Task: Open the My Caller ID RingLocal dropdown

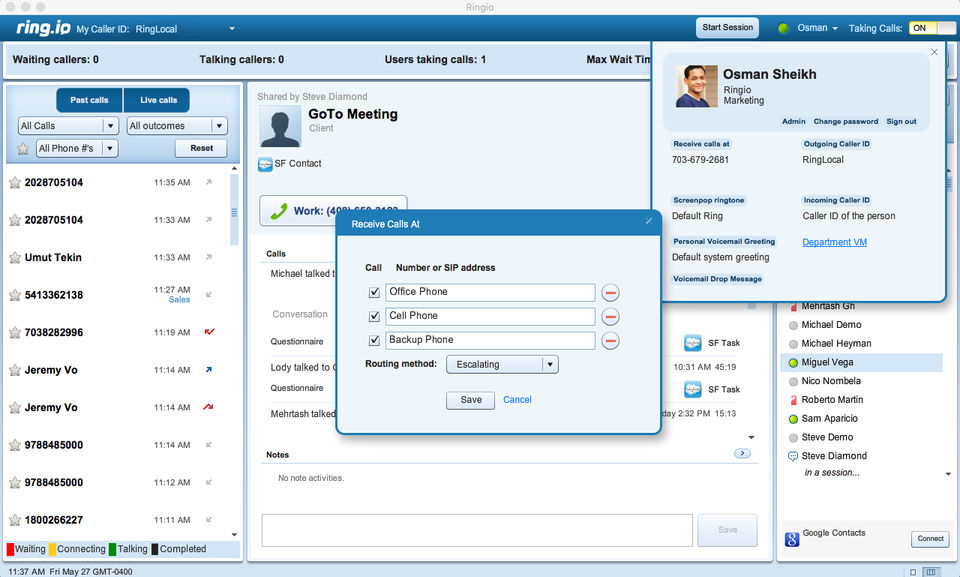Action: click(232, 29)
